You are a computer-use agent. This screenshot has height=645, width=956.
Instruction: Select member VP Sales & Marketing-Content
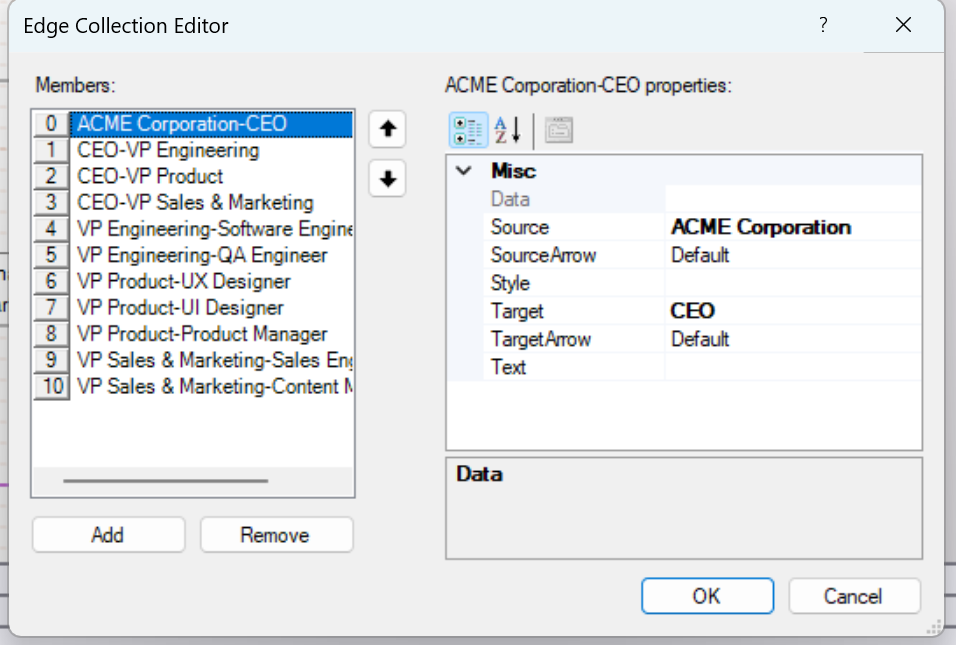(x=212, y=386)
